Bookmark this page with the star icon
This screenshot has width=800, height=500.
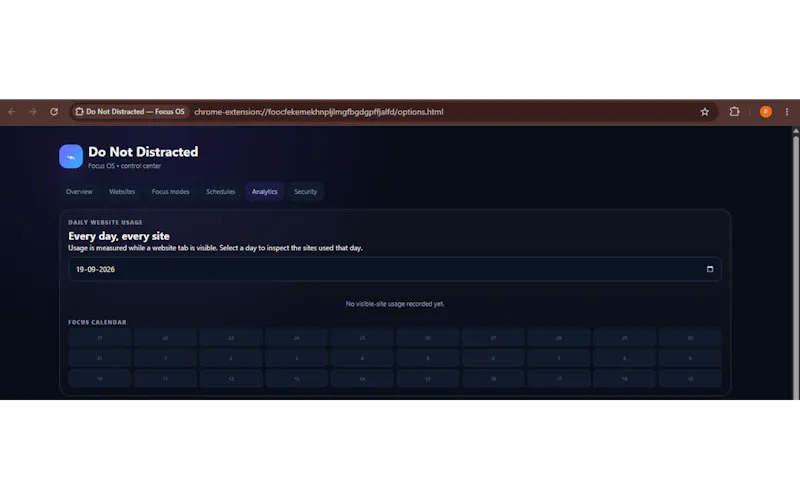click(x=705, y=112)
